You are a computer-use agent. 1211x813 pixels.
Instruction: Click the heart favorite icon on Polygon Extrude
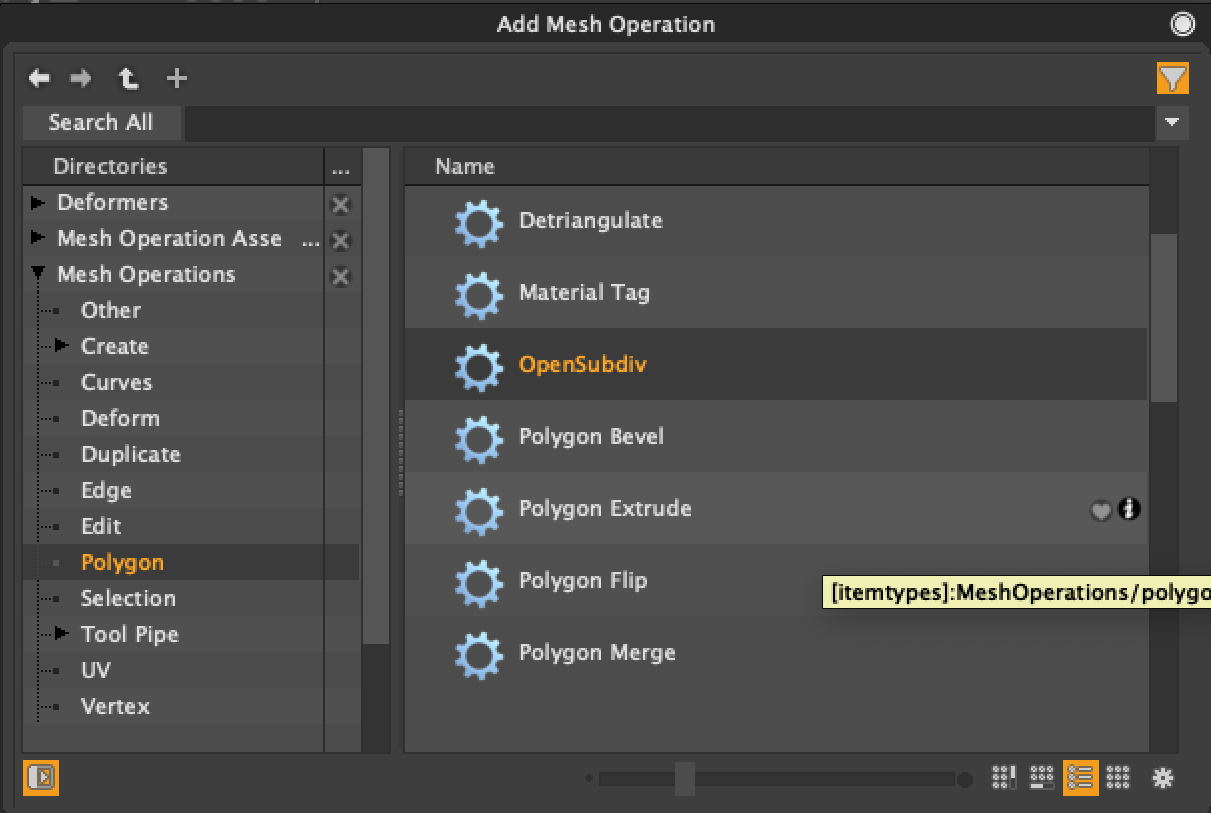point(1100,510)
